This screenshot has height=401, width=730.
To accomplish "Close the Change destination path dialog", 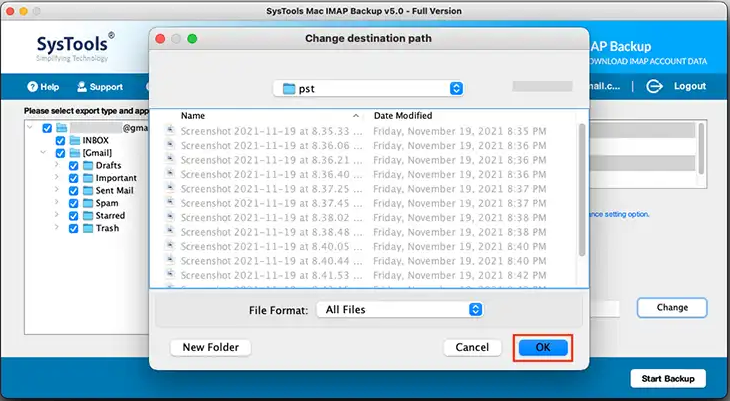I will 160,39.
